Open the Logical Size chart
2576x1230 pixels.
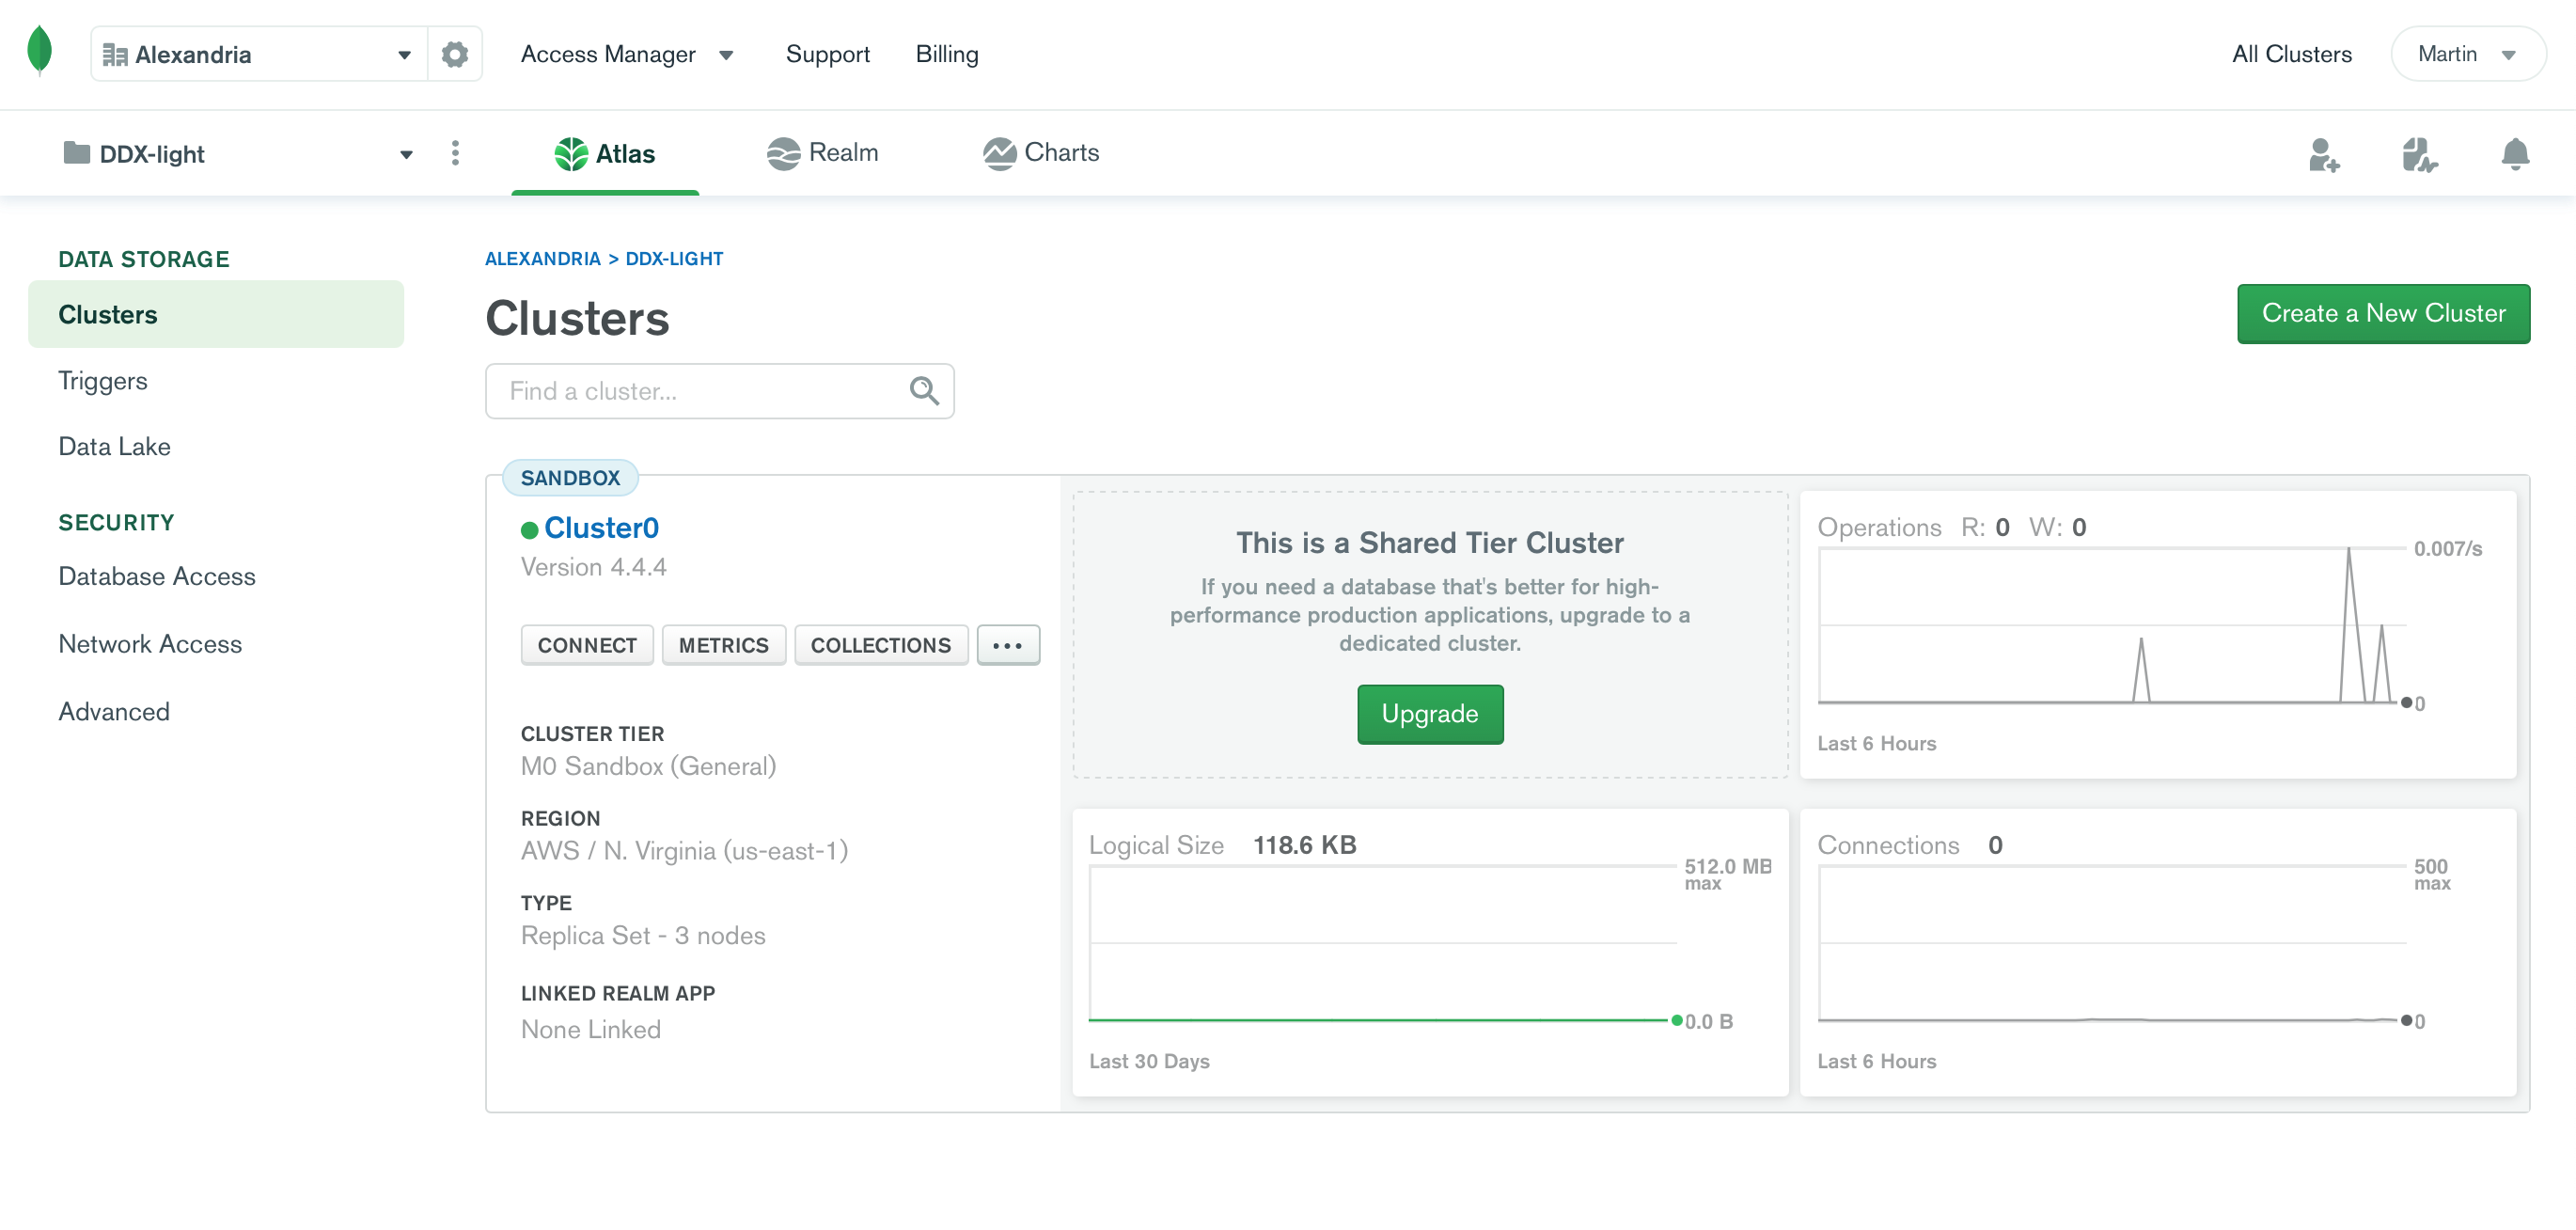[1430, 952]
